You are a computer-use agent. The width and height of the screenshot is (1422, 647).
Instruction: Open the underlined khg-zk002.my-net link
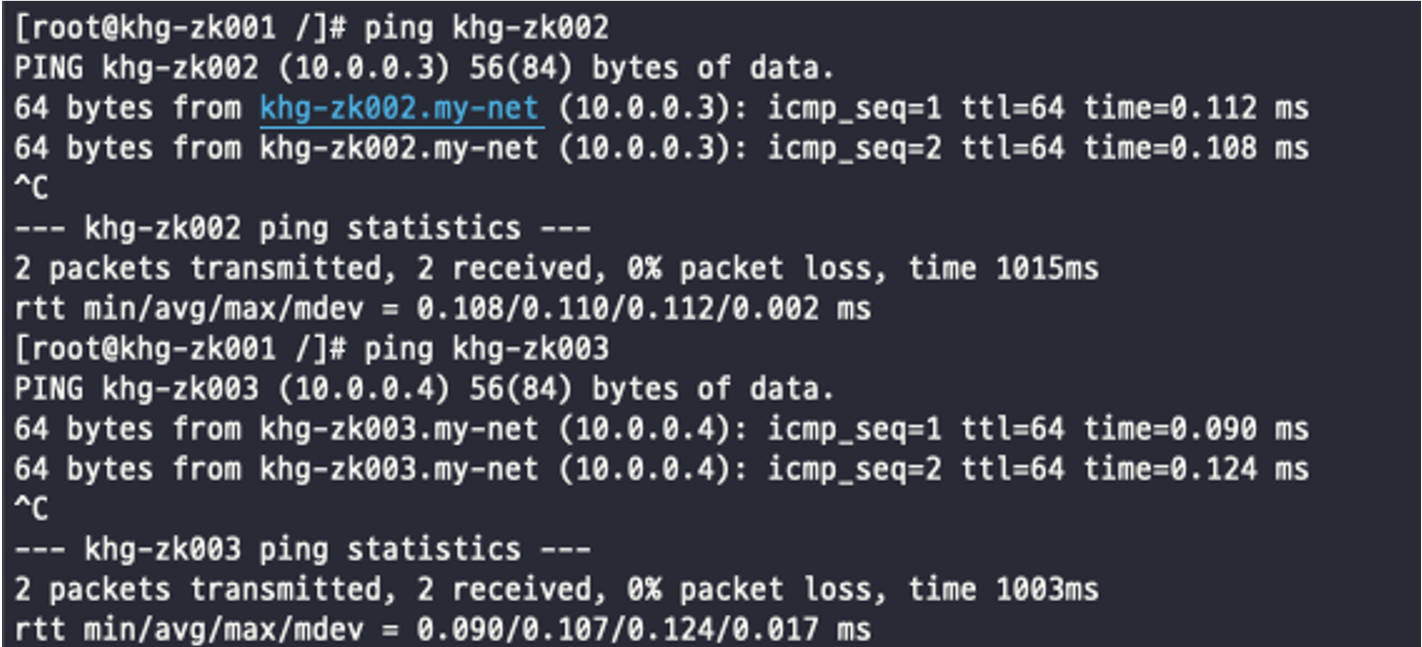coord(399,108)
